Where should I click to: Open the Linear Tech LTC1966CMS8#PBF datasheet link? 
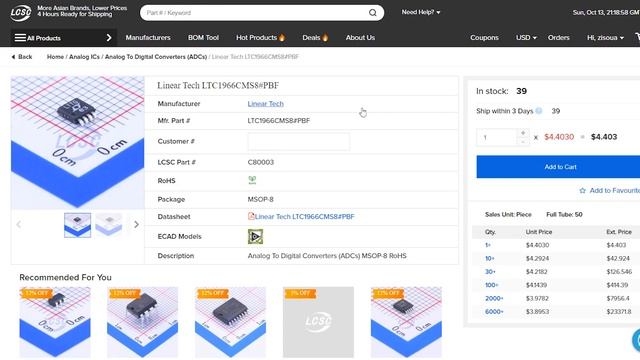pos(304,216)
